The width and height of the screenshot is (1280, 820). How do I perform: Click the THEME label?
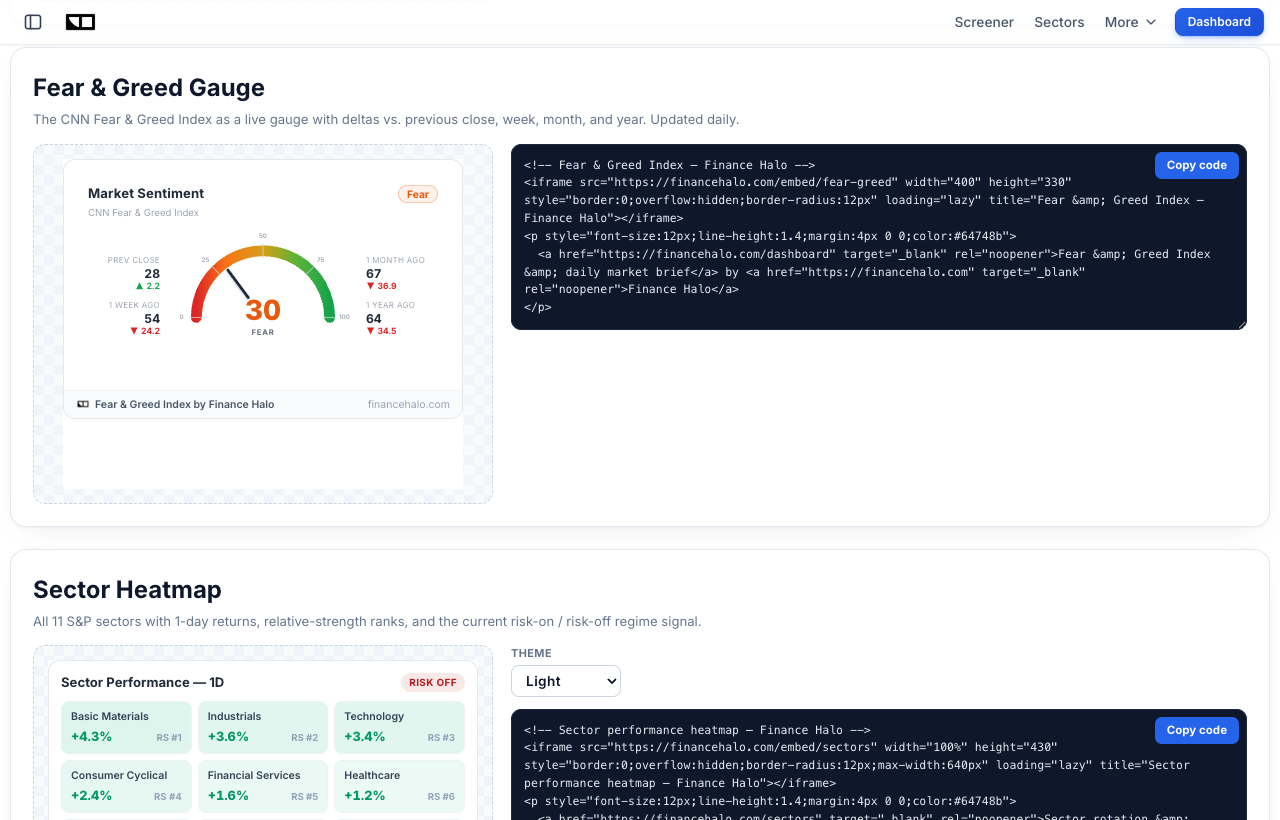pyautogui.click(x=531, y=653)
